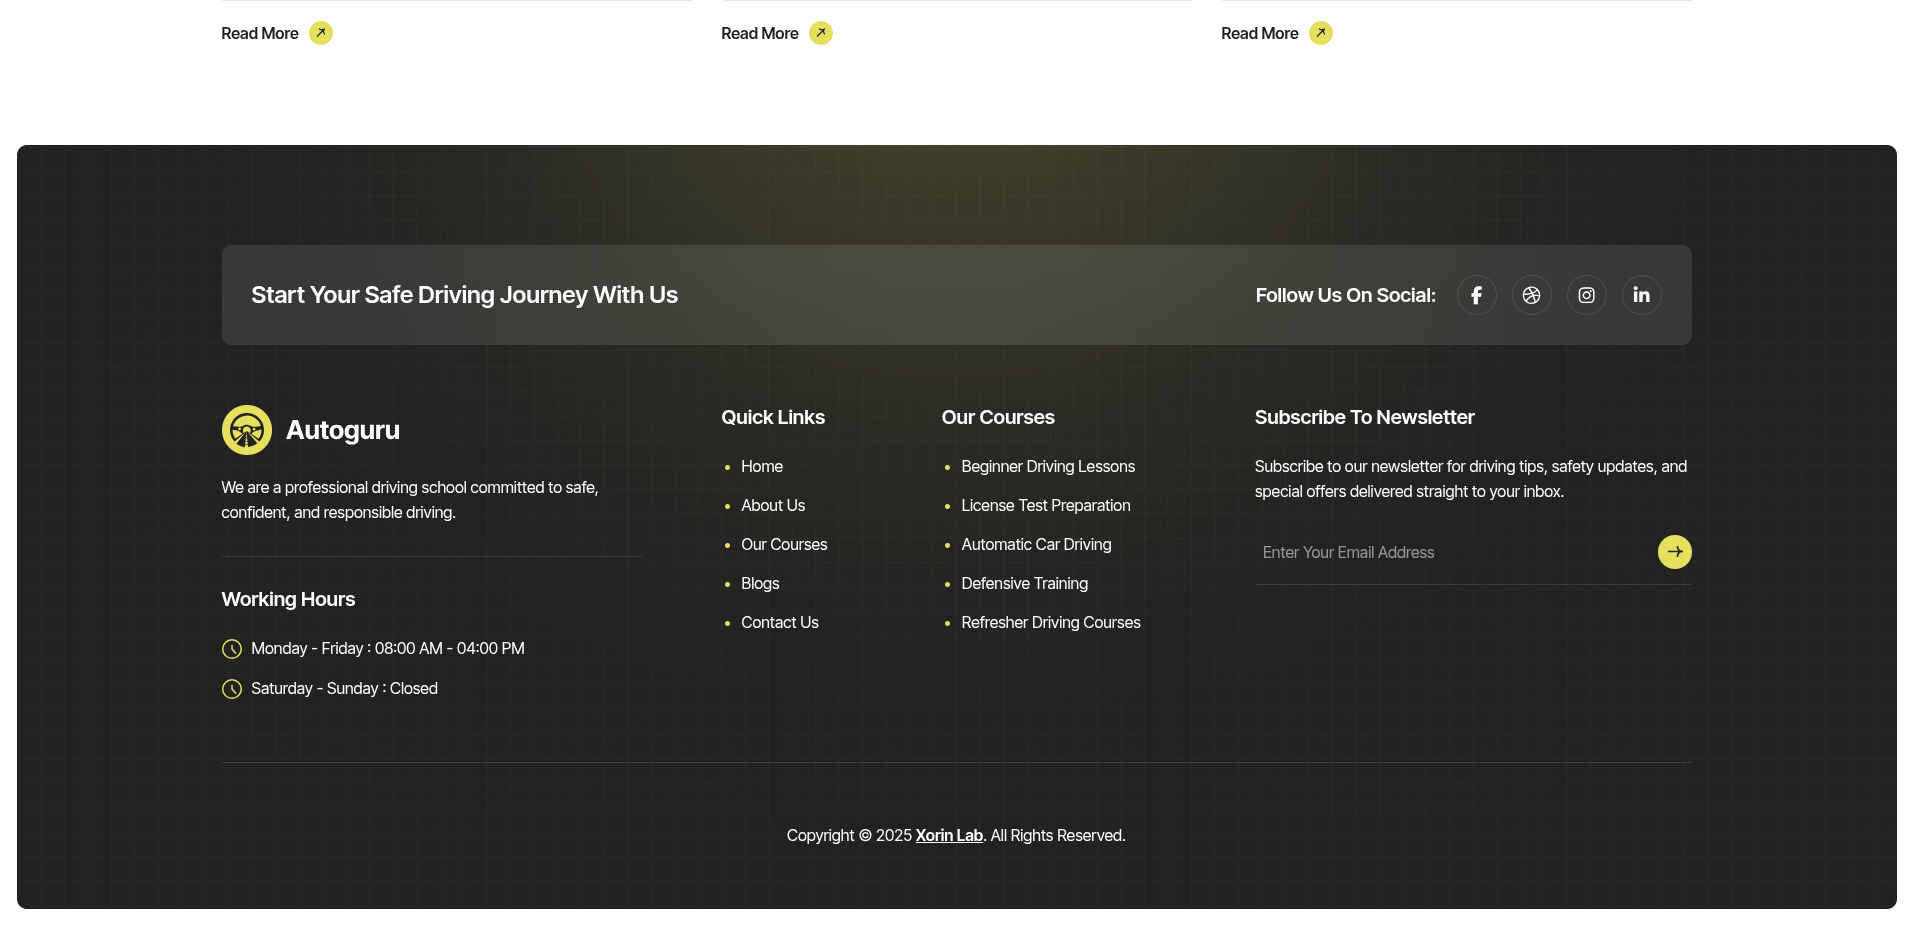Image resolution: width=1910 pixels, height=929 pixels.
Task: Open the Facebook social icon
Action: coord(1476,295)
